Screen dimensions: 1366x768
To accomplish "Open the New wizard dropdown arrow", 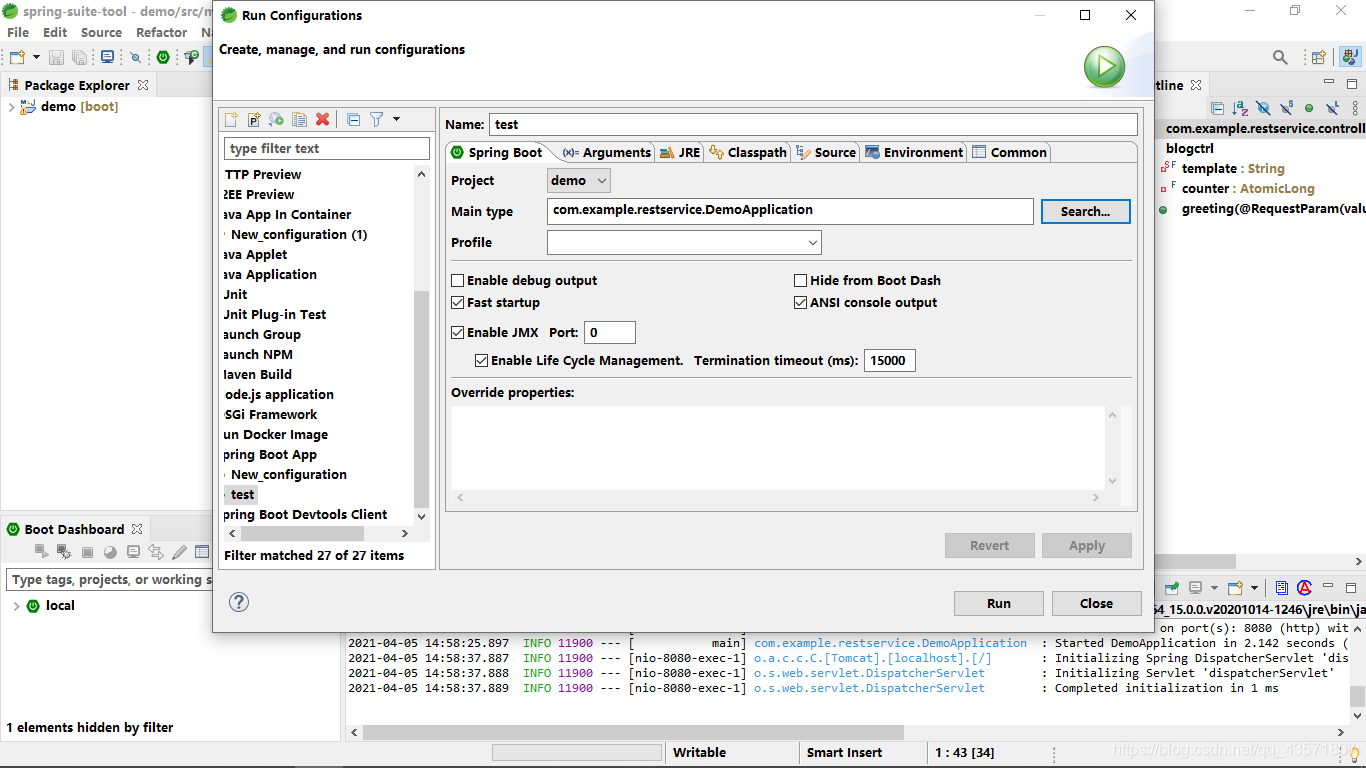I will point(37,57).
